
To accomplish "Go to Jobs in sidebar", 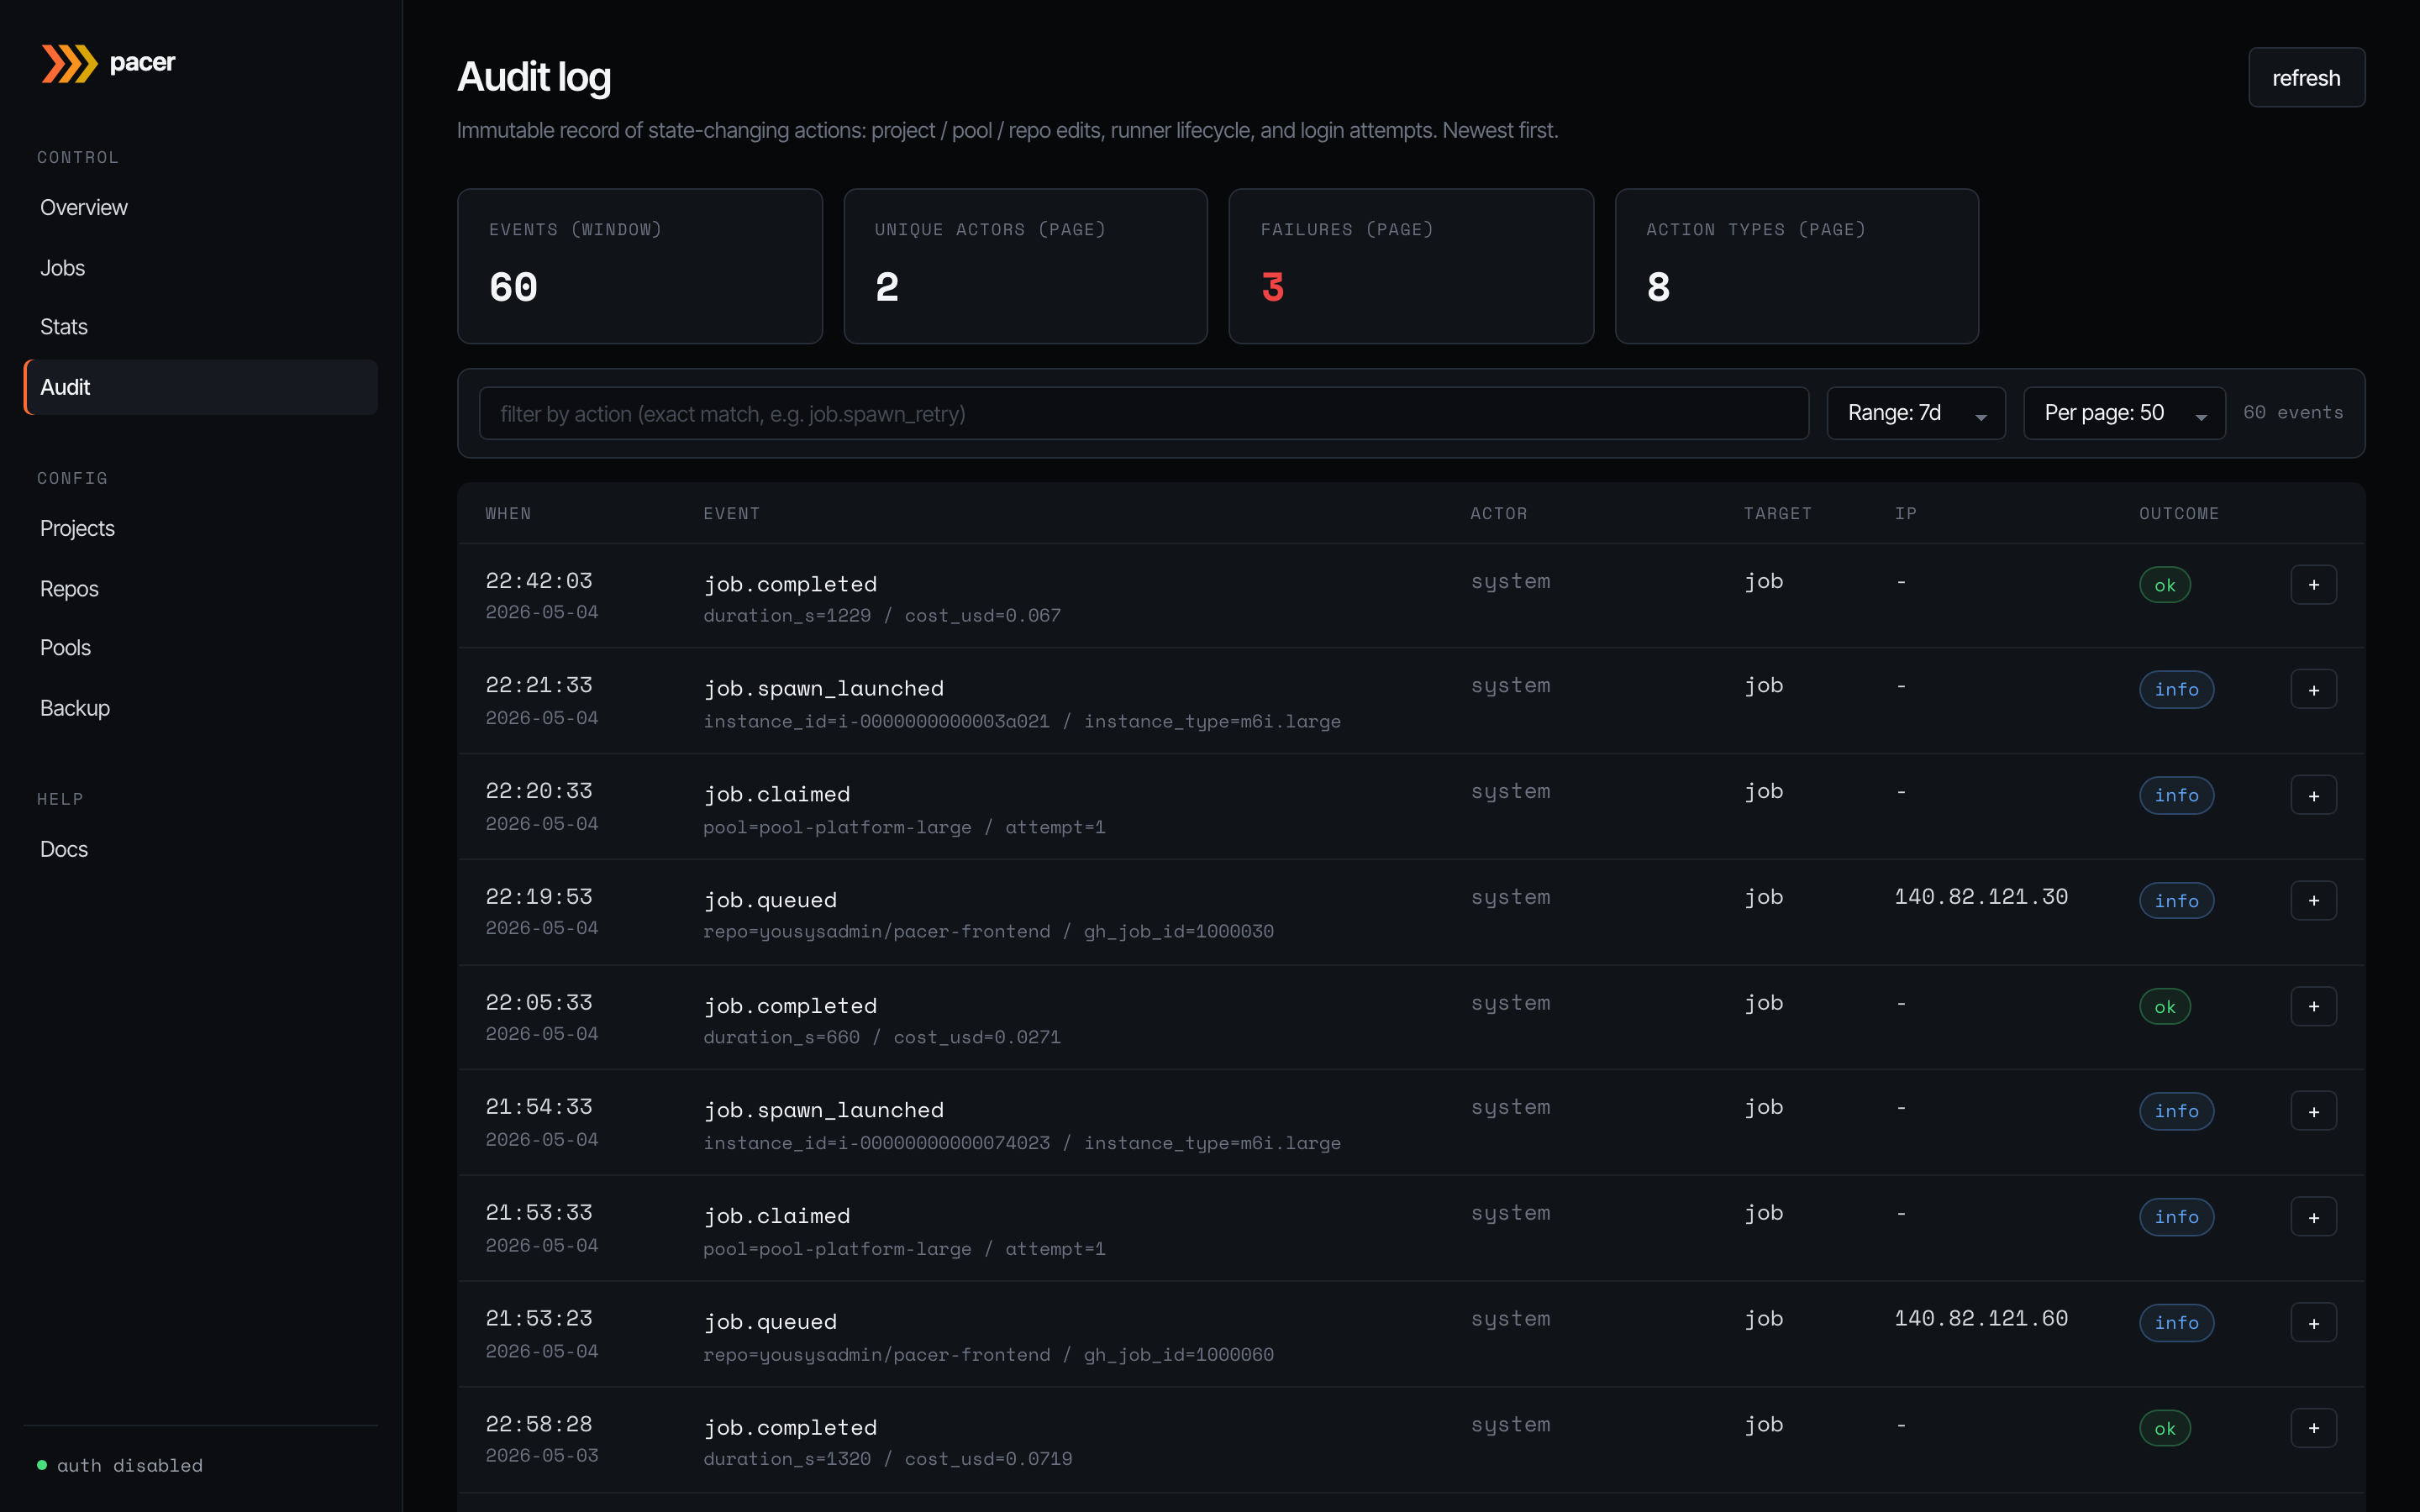I will point(62,267).
